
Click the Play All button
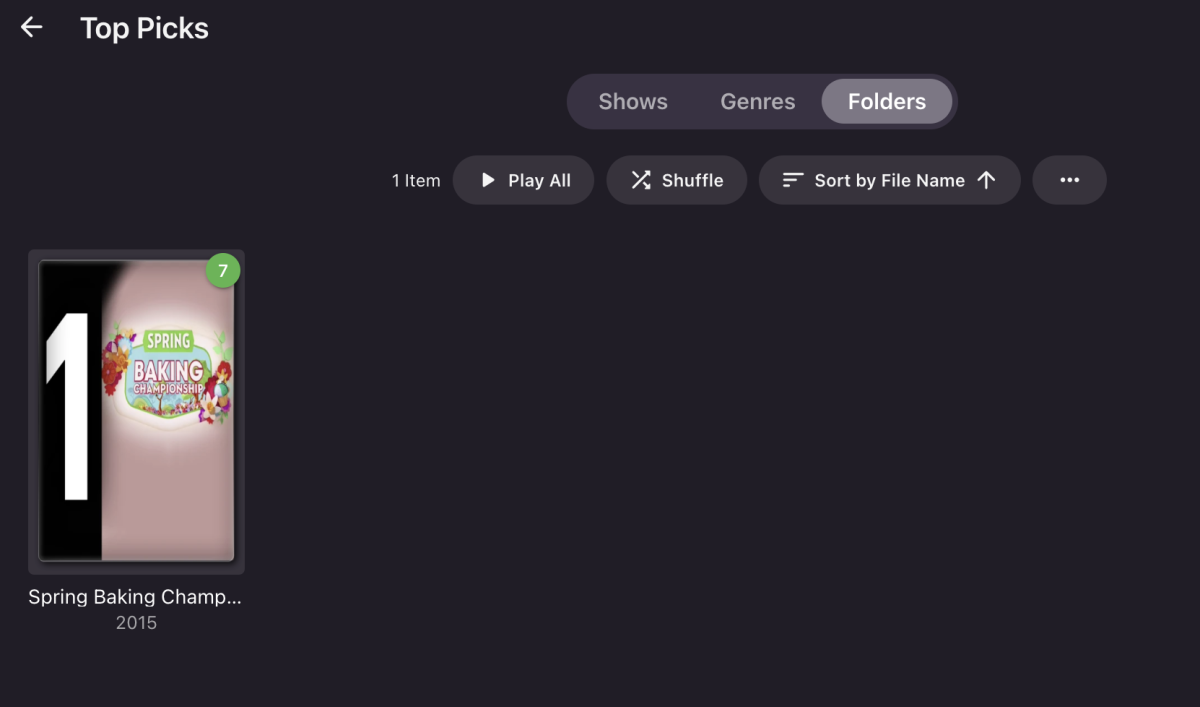tap(523, 180)
